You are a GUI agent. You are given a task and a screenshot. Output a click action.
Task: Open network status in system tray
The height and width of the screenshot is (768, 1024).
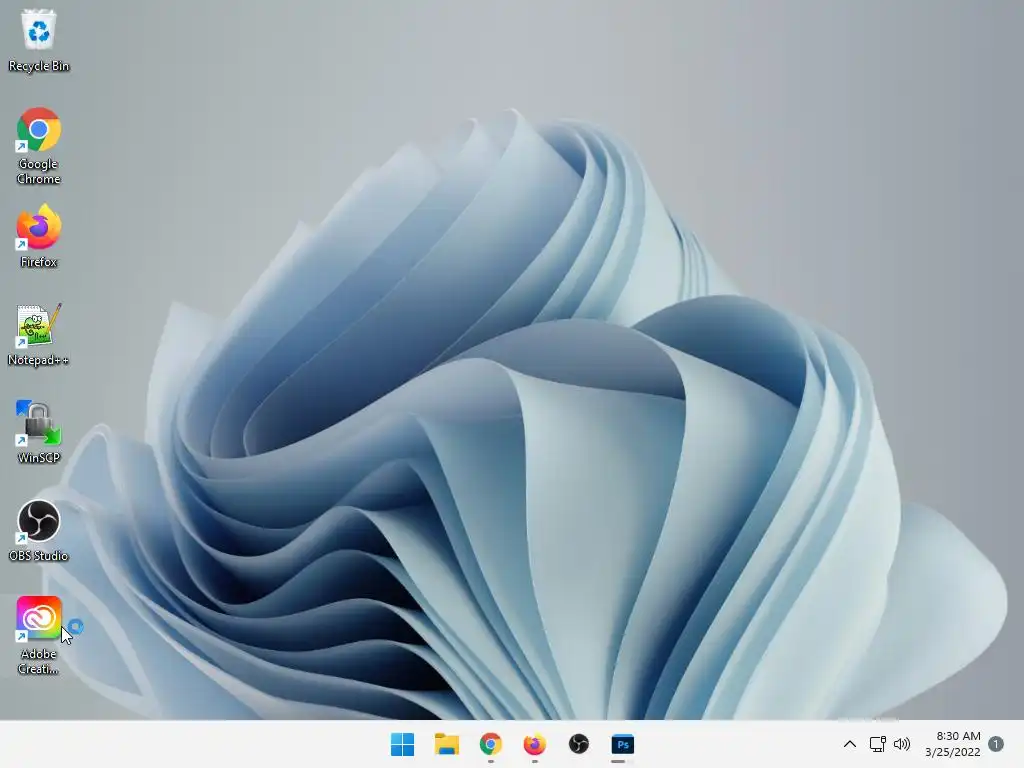[878, 744]
